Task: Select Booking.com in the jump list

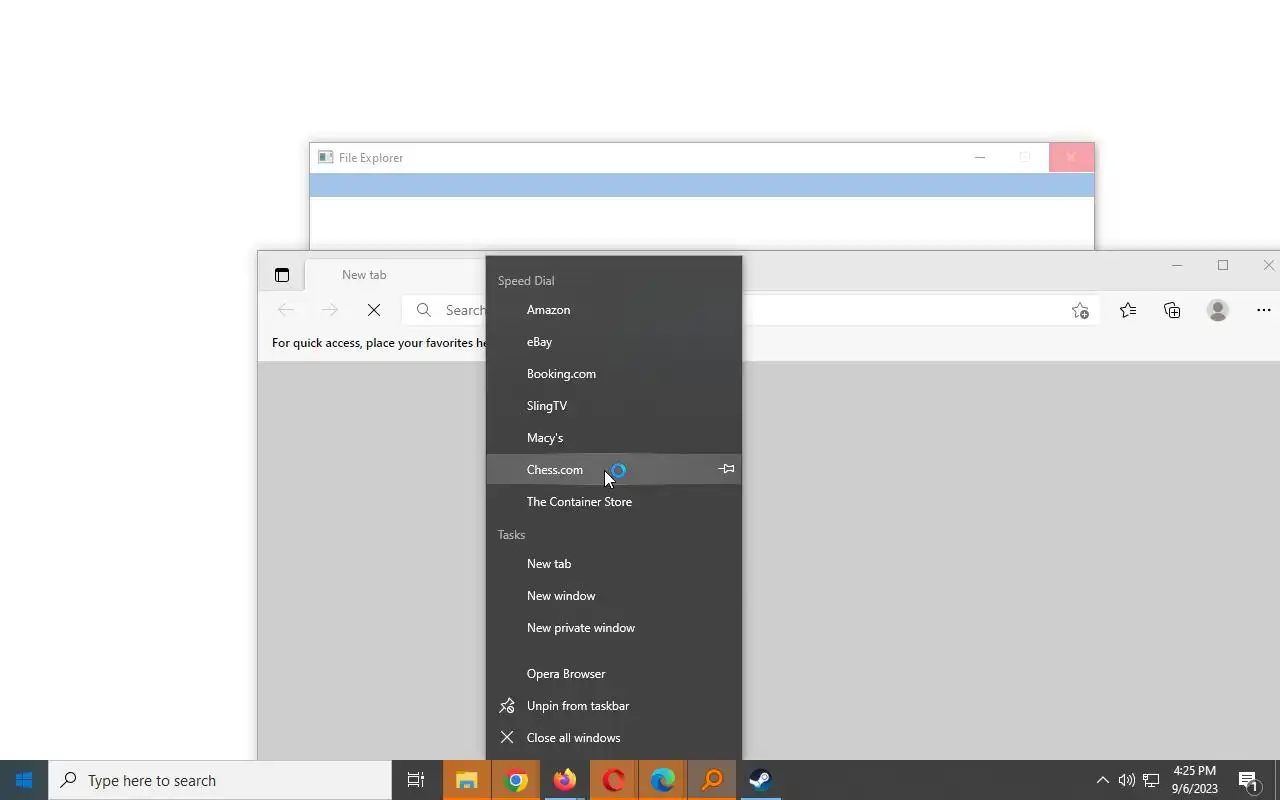Action: 613,374
